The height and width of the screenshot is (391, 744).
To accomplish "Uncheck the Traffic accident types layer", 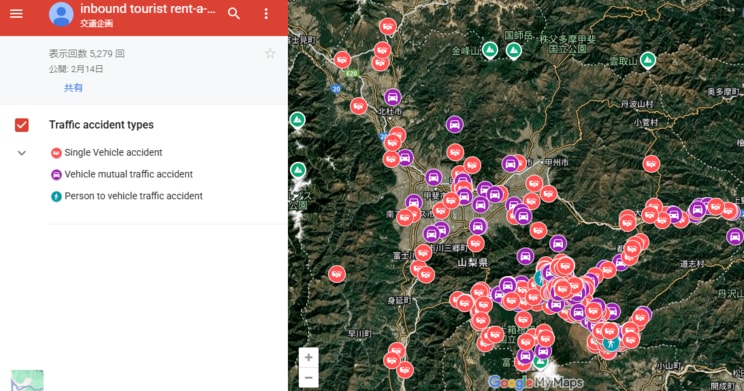I will (22, 125).
